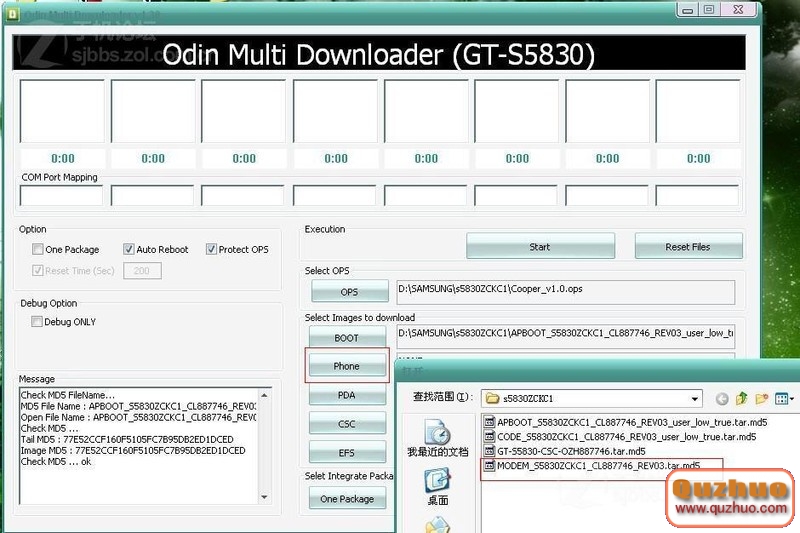Open Recent Documents (我最近的文档) shortcut

(x=437, y=438)
